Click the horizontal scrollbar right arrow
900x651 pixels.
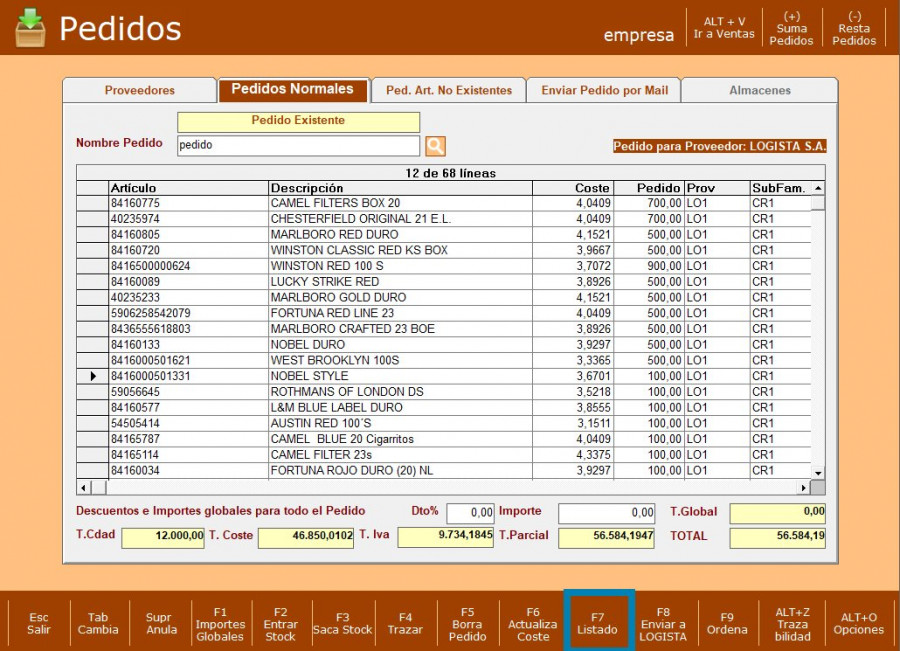pyautogui.click(x=803, y=487)
